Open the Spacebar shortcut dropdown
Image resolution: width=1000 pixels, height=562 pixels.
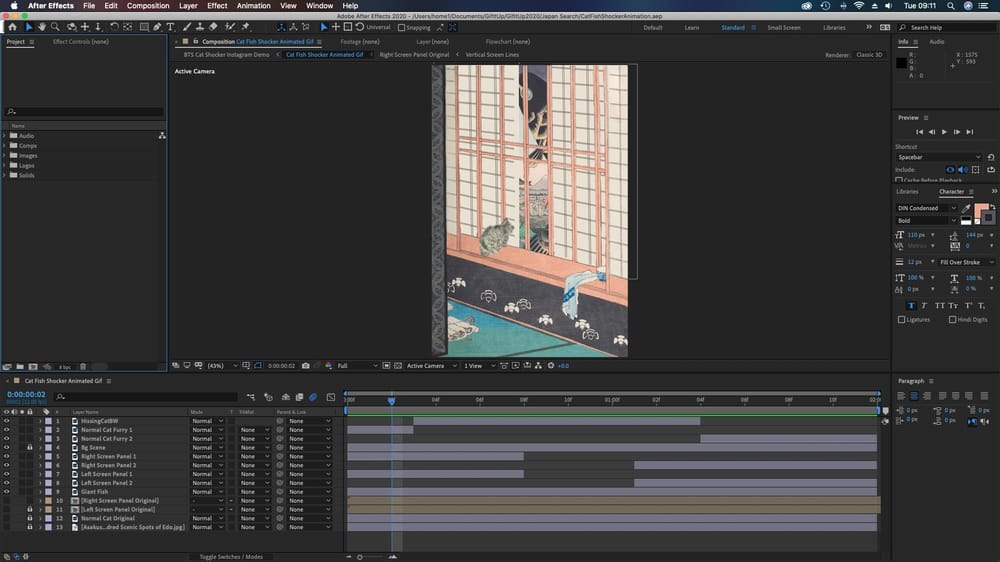(x=938, y=157)
